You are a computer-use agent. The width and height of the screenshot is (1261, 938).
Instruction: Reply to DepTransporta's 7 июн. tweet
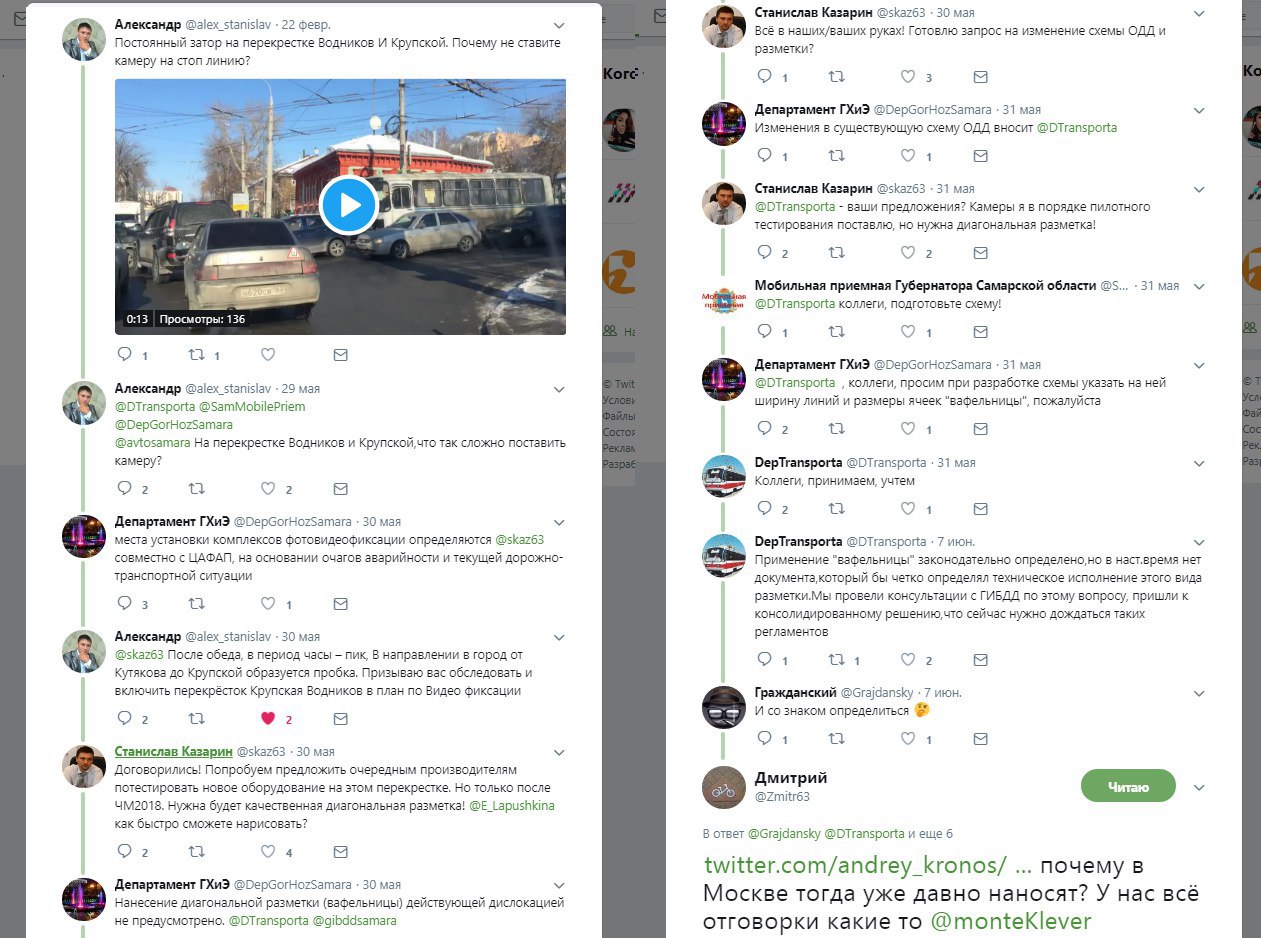pos(765,660)
